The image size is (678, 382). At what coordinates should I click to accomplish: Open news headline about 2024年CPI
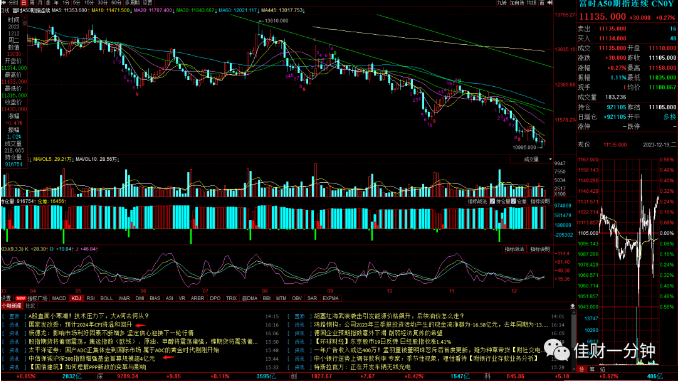point(80,324)
